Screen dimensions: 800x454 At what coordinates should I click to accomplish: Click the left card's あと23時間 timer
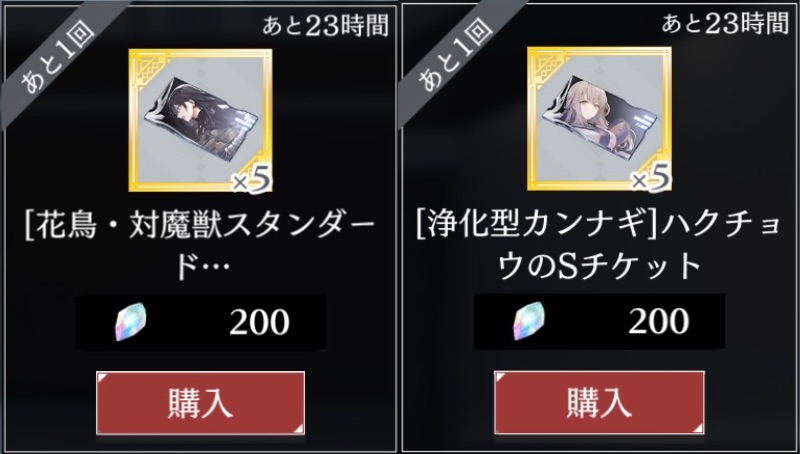(x=326, y=25)
